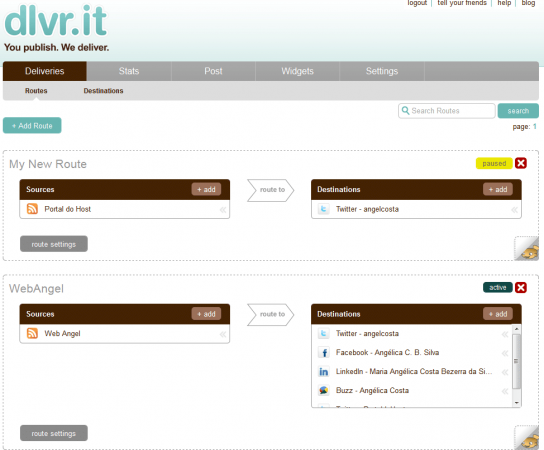
Task: Add a source to My New Route
Action: tap(206, 189)
